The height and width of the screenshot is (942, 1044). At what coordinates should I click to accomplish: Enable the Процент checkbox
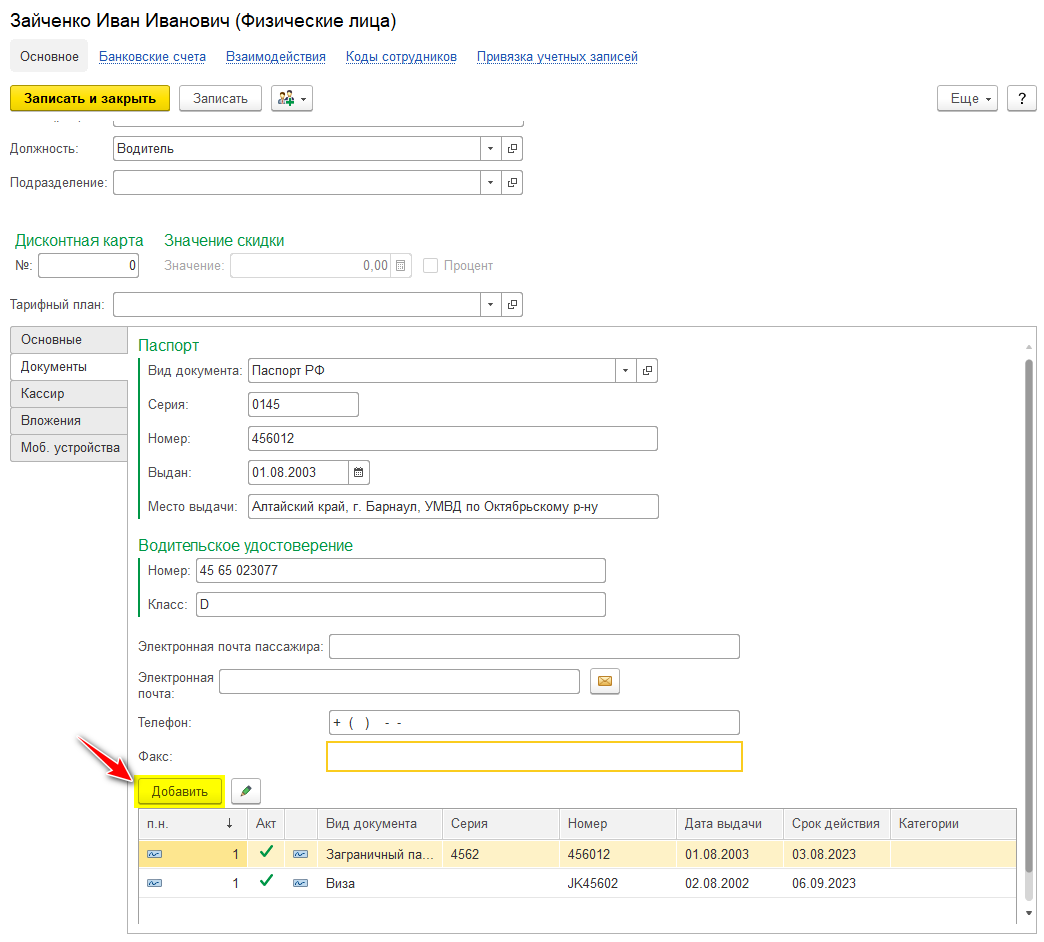pos(431,266)
